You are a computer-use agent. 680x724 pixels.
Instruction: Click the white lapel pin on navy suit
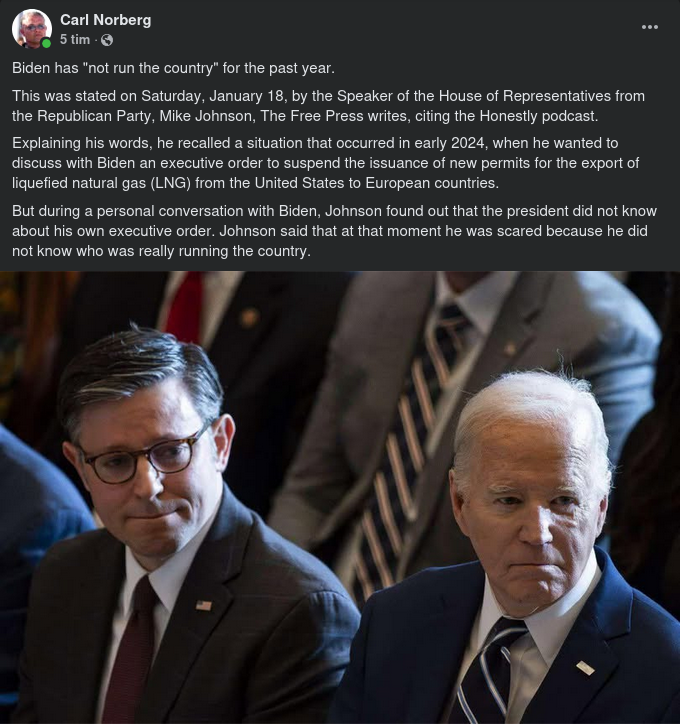585,668
